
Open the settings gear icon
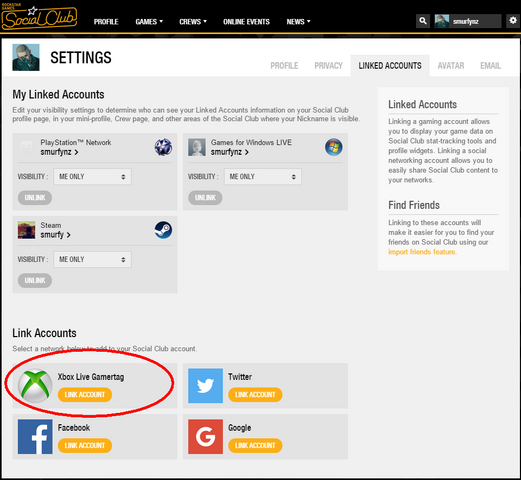(513, 21)
